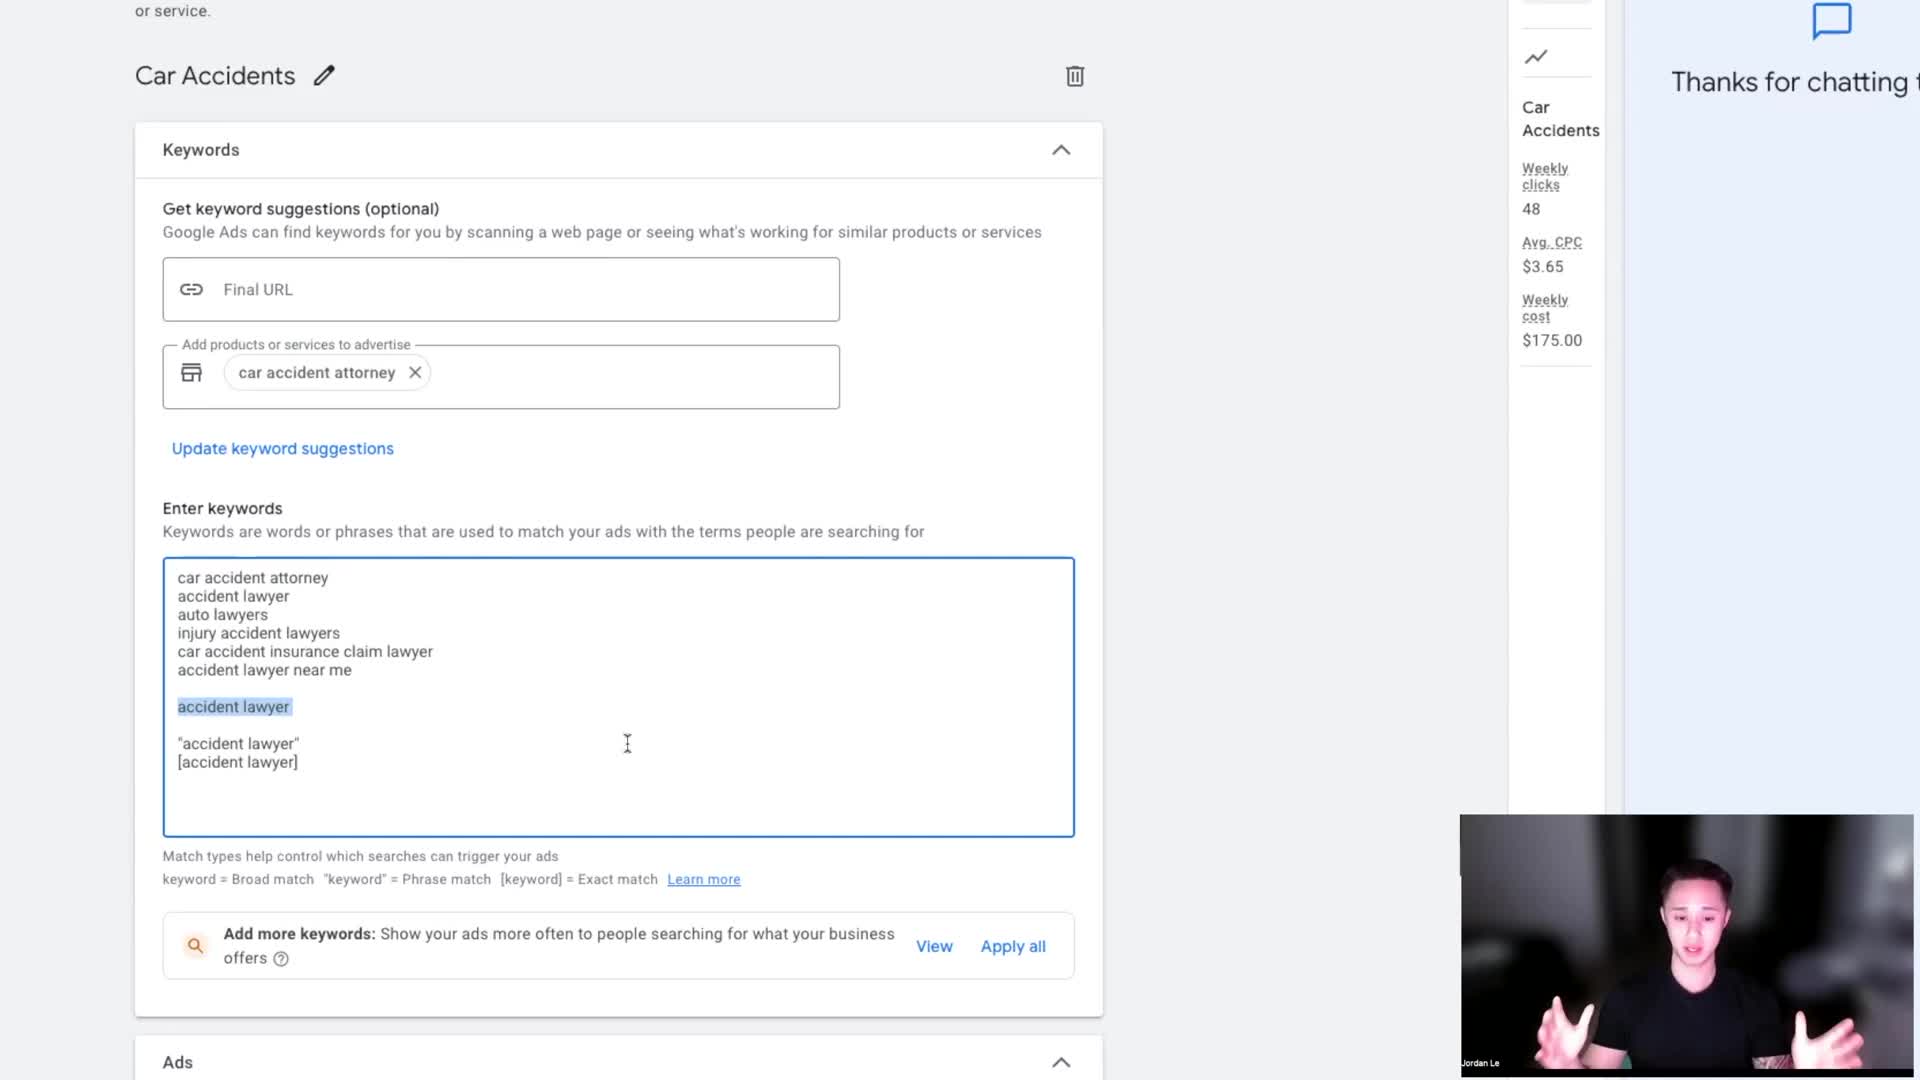Click the Avg. CPC metric label

(x=1552, y=242)
